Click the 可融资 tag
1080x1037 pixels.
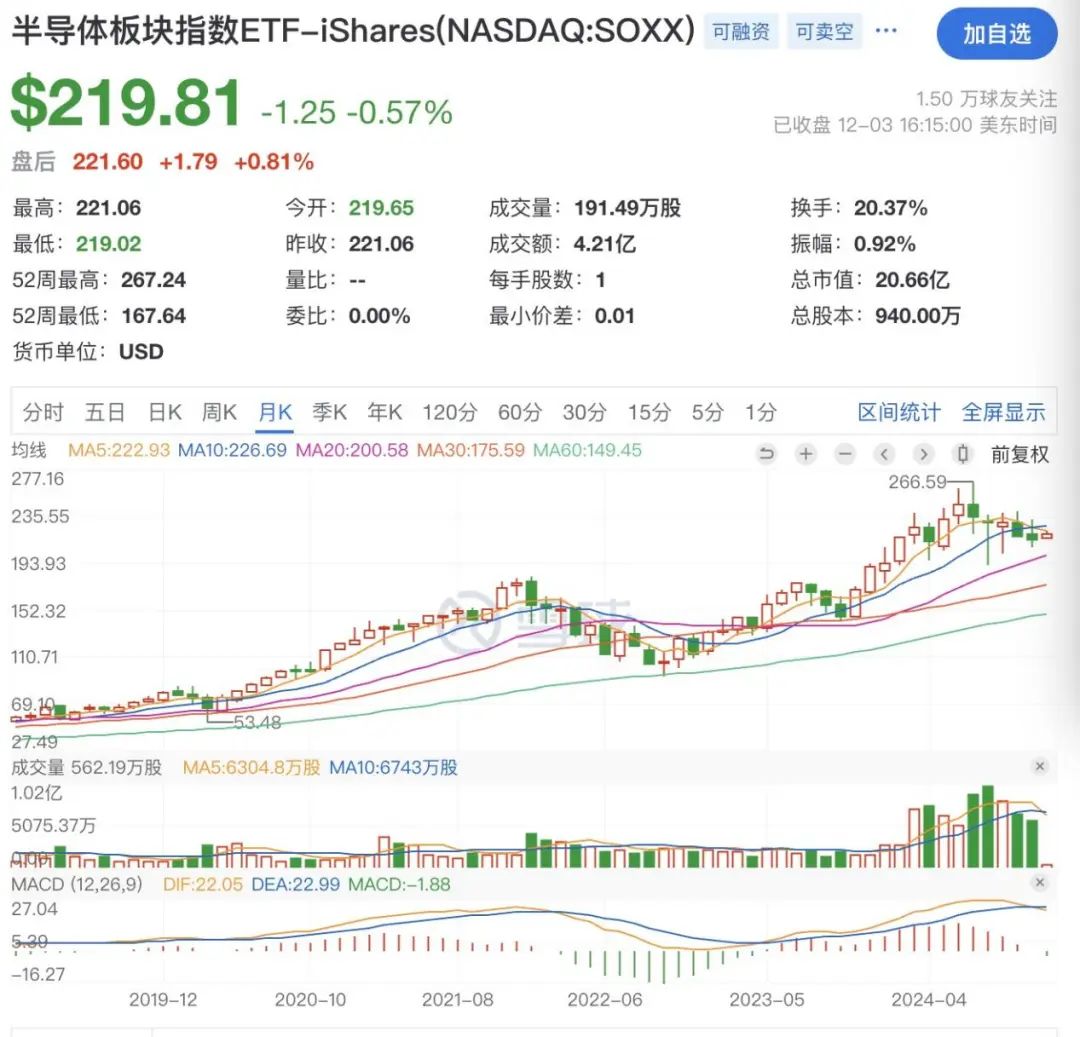741,32
